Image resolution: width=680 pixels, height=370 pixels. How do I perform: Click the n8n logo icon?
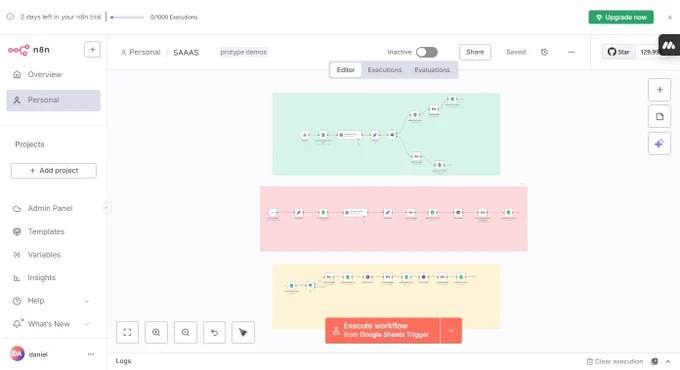pyautogui.click(x=19, y=50)
